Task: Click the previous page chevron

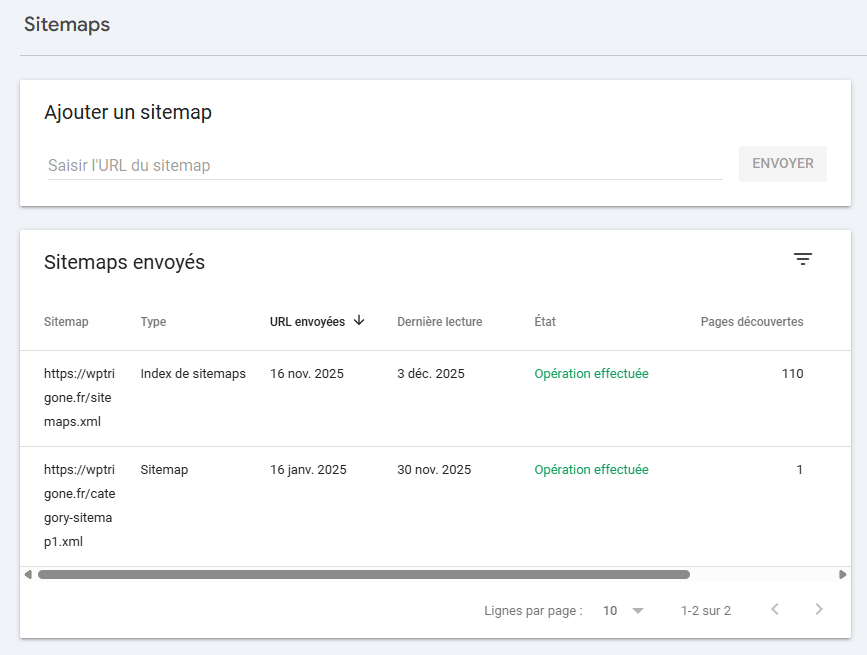Action: (x=775, y=610)
